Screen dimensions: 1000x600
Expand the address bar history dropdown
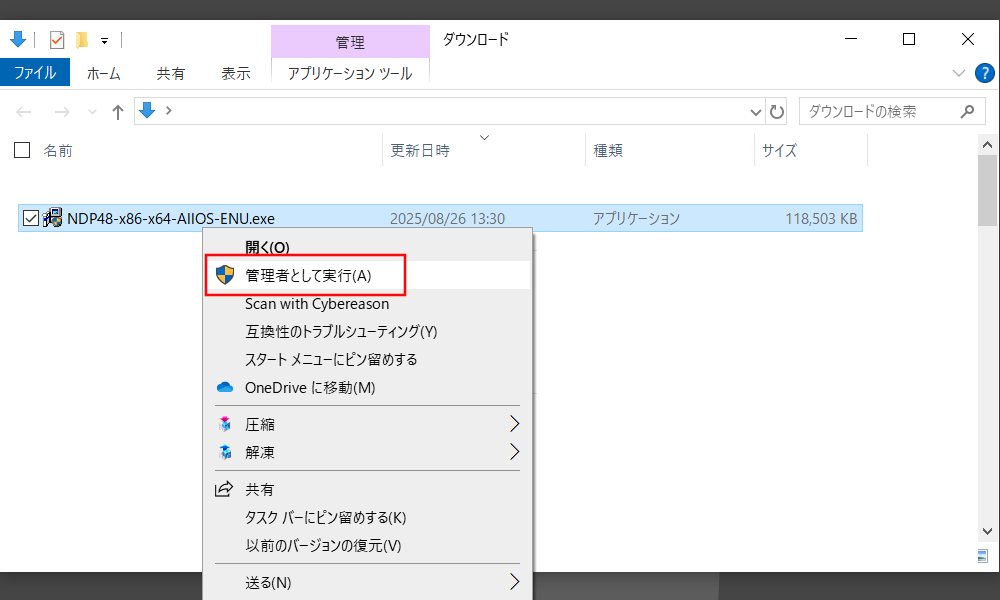point(757,112)
